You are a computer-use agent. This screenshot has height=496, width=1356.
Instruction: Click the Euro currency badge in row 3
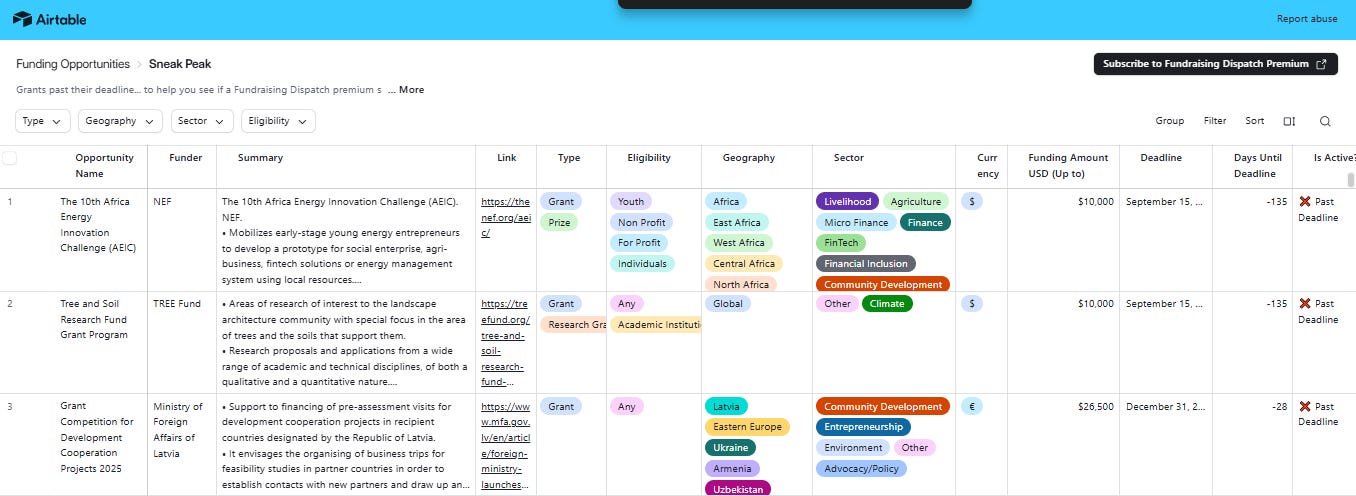click(x=971, y=407)
